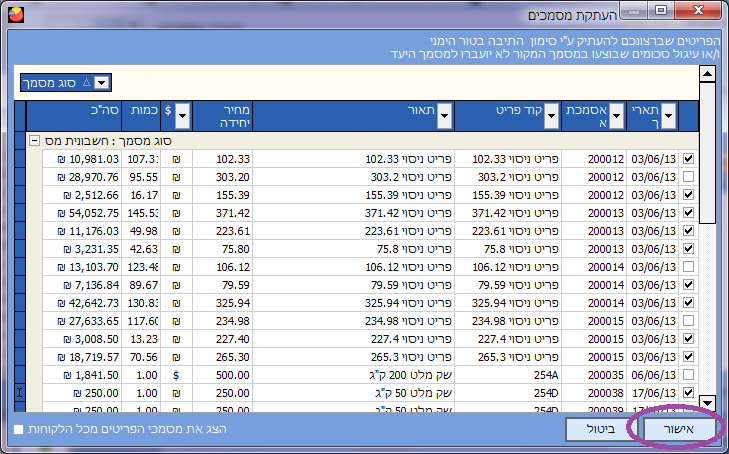Click the application icon in the title bar
This screenshot has width=729, height=454.
pos(11,13)
